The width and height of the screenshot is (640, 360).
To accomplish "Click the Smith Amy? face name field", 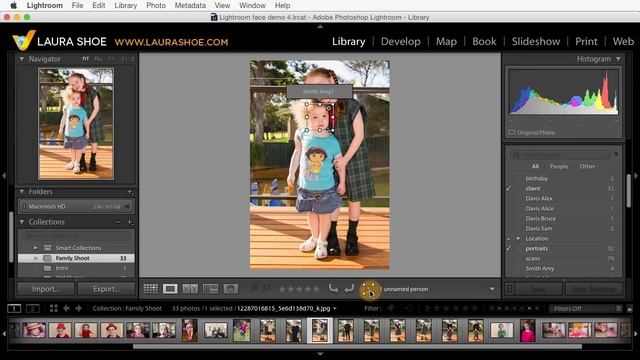I will [319, 91].
